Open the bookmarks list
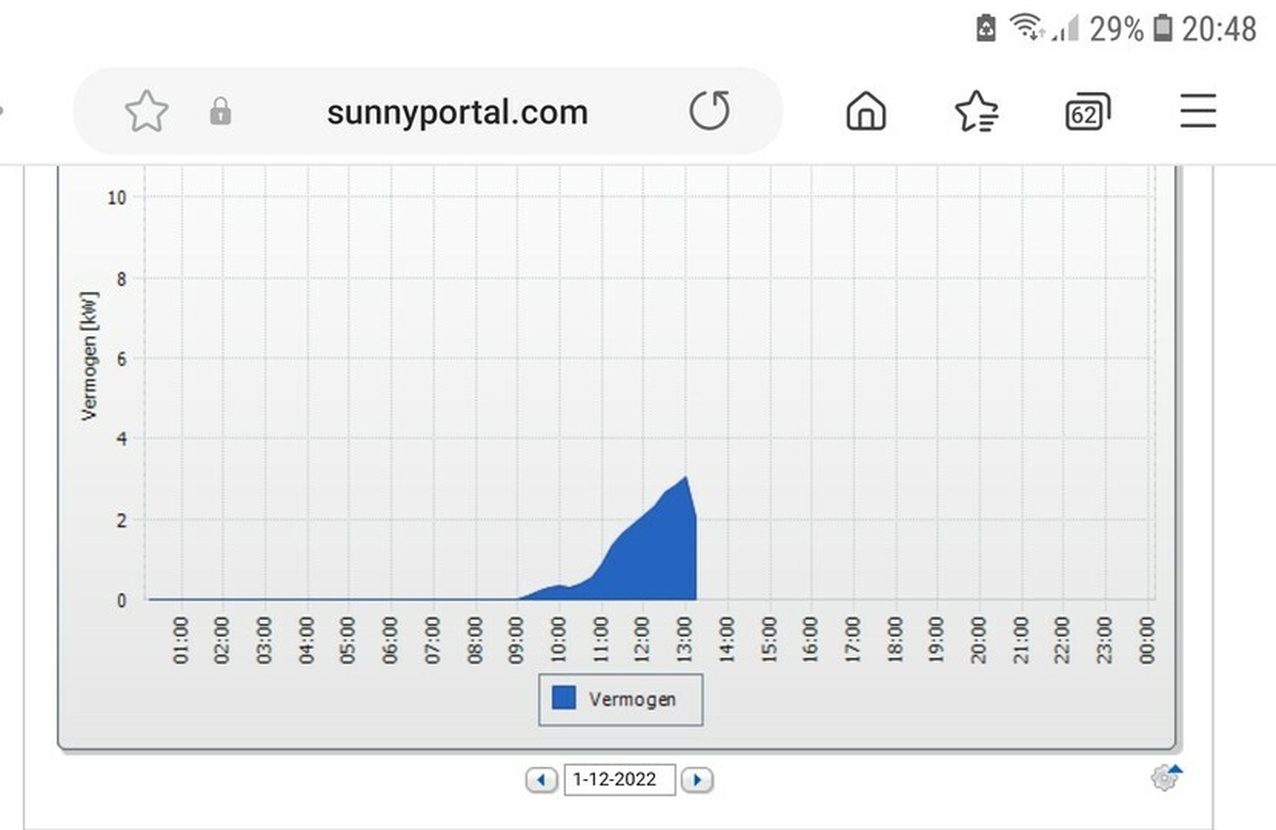The height and width of the screenshot is (830, 1276). click(x=976, y=111)
